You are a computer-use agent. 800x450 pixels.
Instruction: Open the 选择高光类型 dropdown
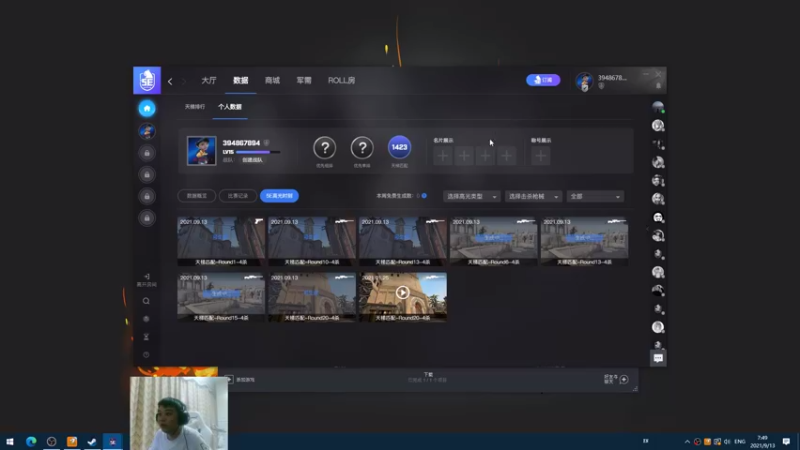[471, 196]
